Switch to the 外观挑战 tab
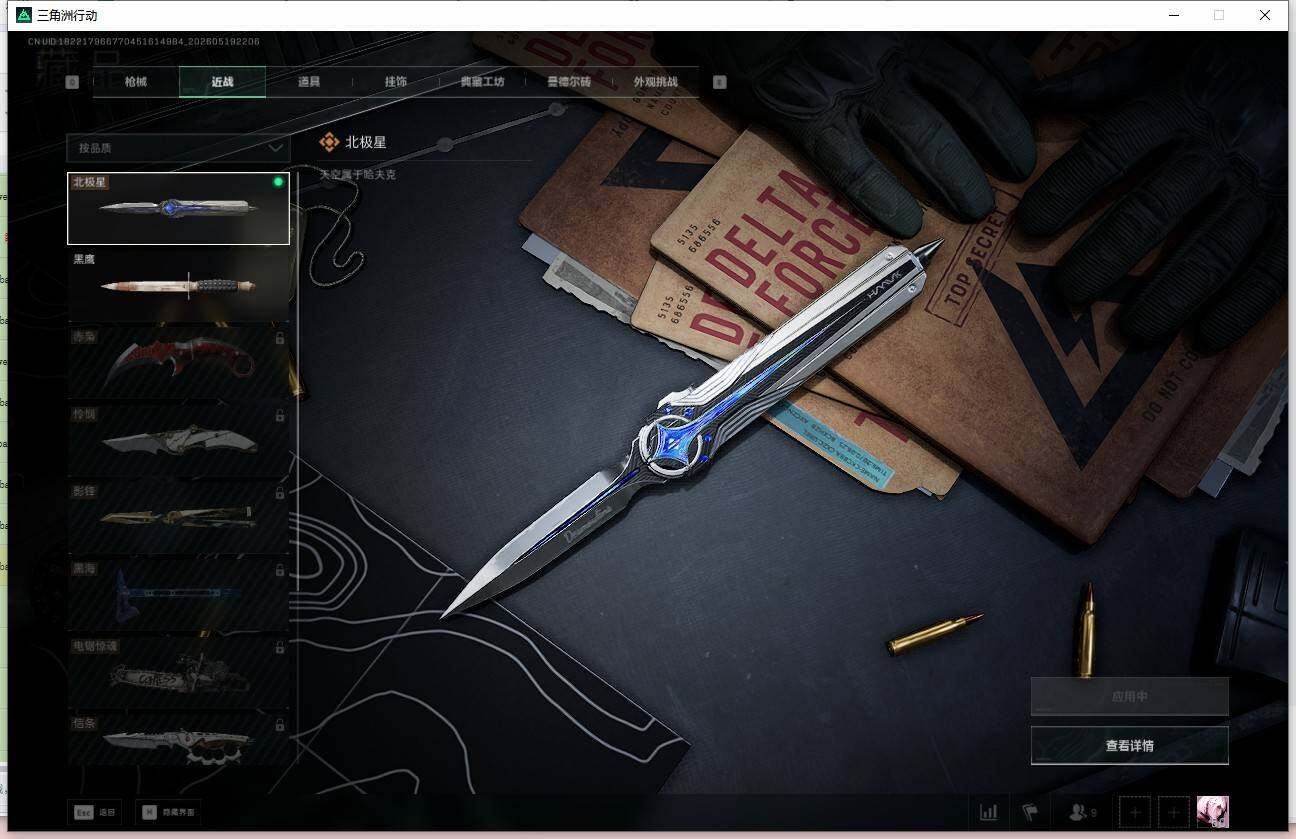The height and width of the screenshot is (839, 1296). click(x=656, y=82)
